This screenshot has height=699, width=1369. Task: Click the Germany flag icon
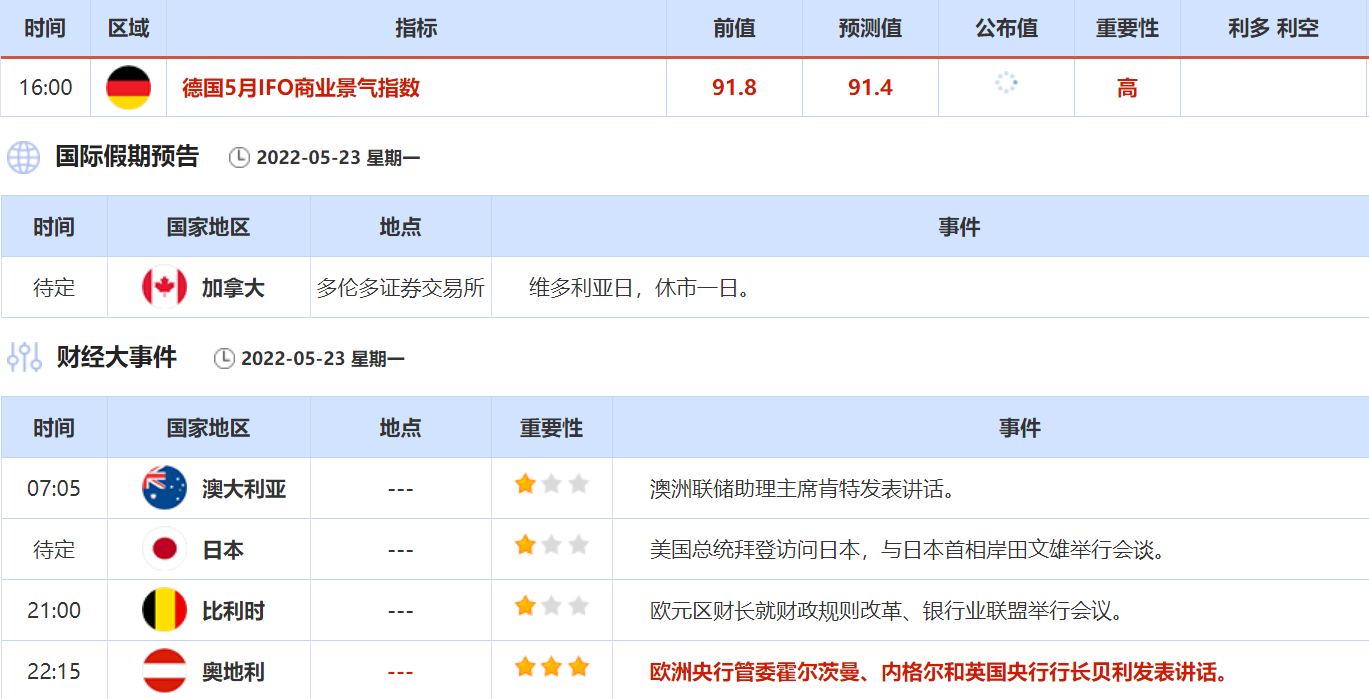pyautogui.click(x=128, y=88)
